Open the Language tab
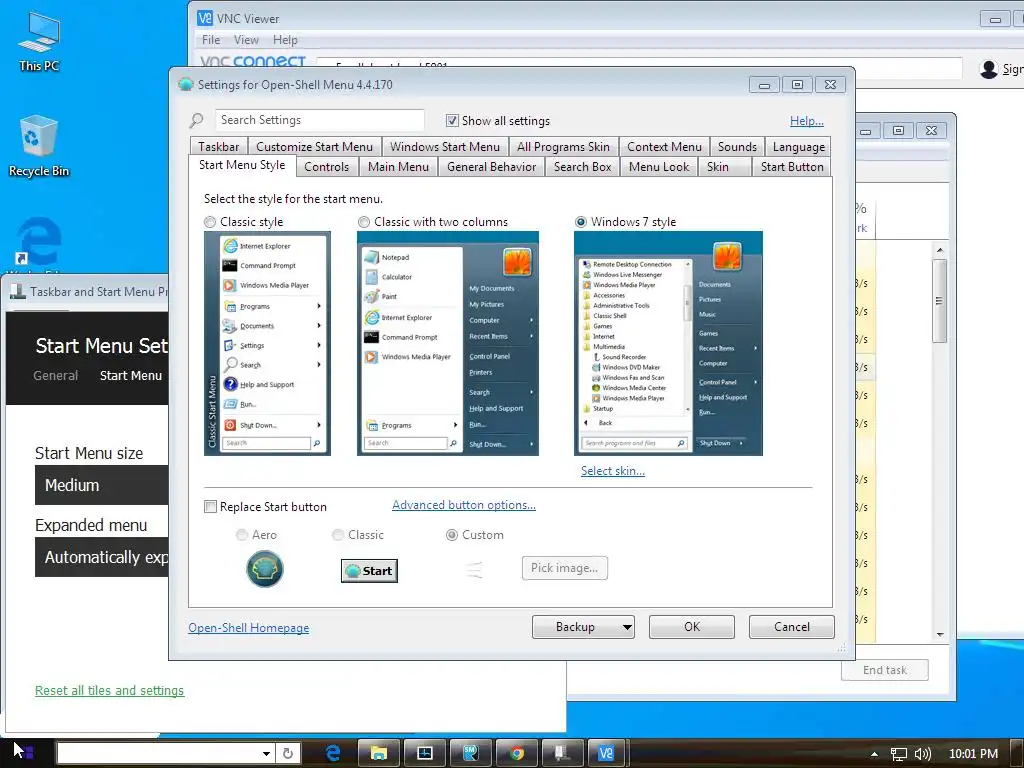This screenshot has width=1024, height=768. [x=799, y=147]
